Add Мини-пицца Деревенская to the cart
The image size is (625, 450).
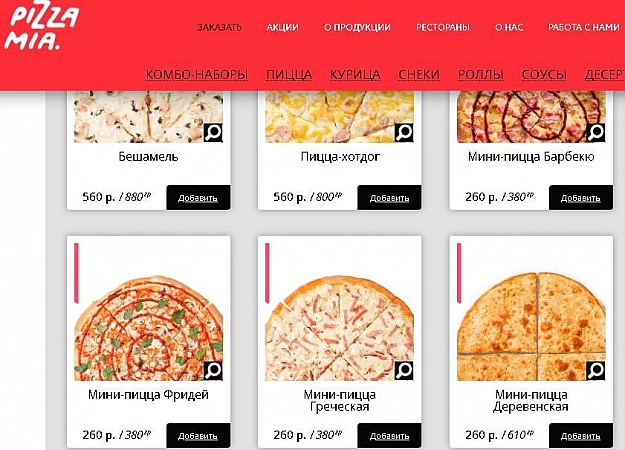click(x=581, y=436)
